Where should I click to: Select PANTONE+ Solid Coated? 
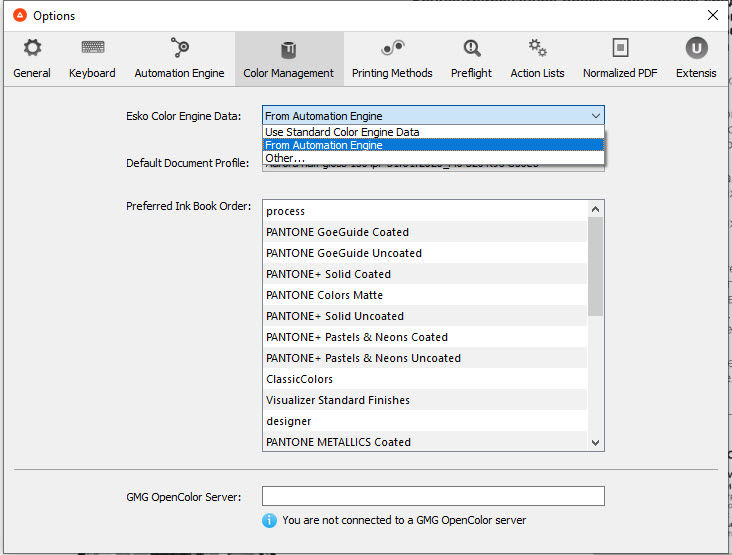[x=425, y=274]
